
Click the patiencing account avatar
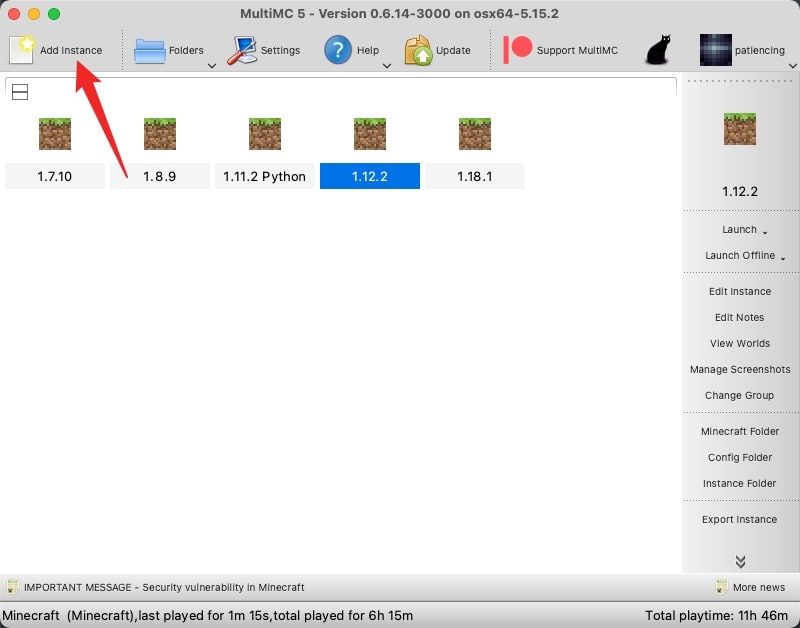715,50
